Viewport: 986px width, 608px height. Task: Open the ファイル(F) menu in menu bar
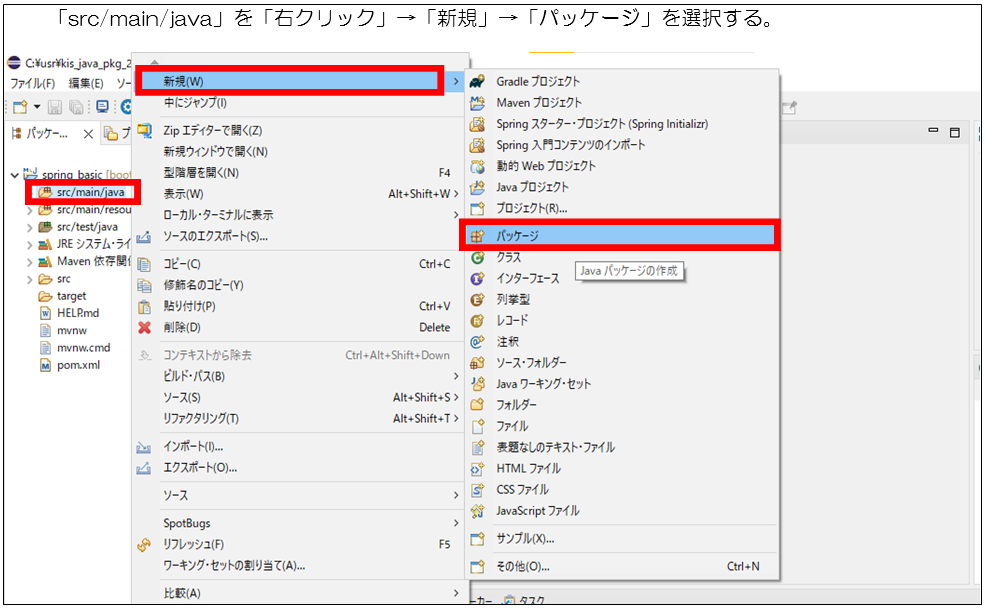click(32, 83)
